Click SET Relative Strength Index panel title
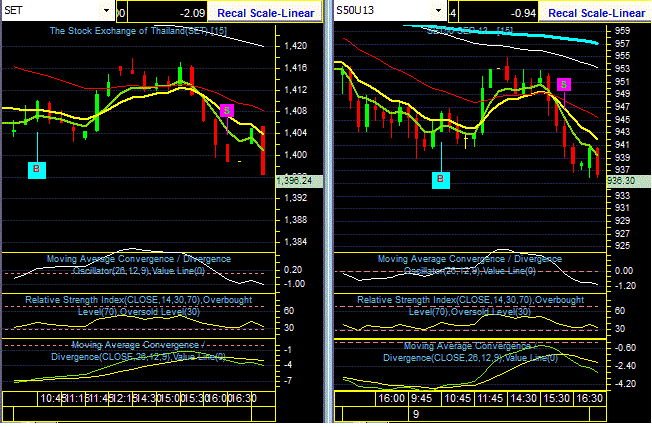 (x=138, y=306)
